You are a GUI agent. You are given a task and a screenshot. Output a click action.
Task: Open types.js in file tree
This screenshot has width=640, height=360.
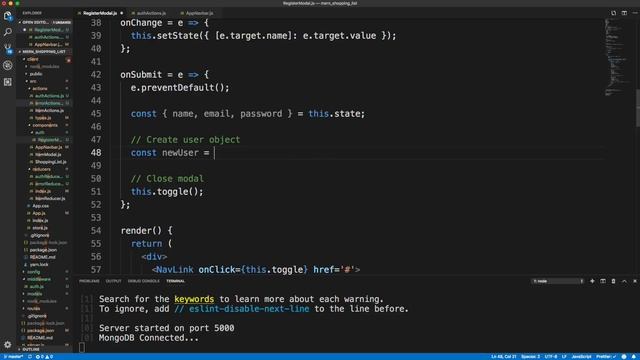pyautogui.click(x=44, y=118)
